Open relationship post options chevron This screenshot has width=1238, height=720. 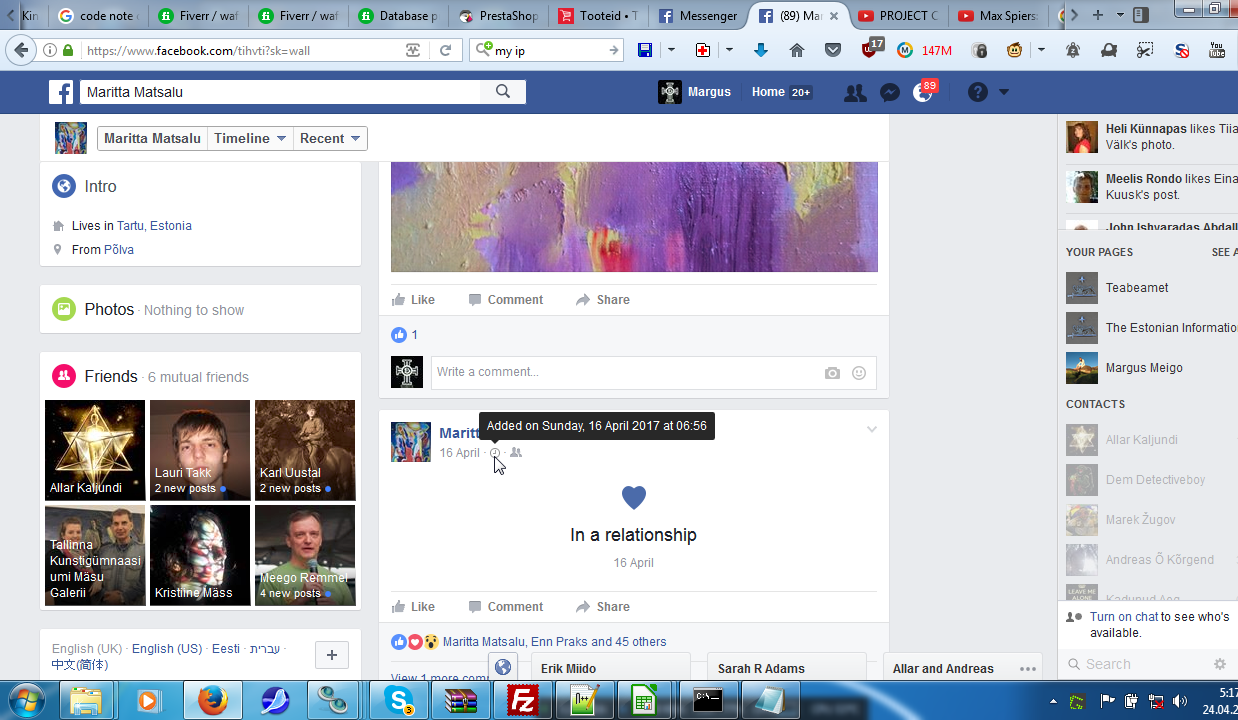point(872,430)
